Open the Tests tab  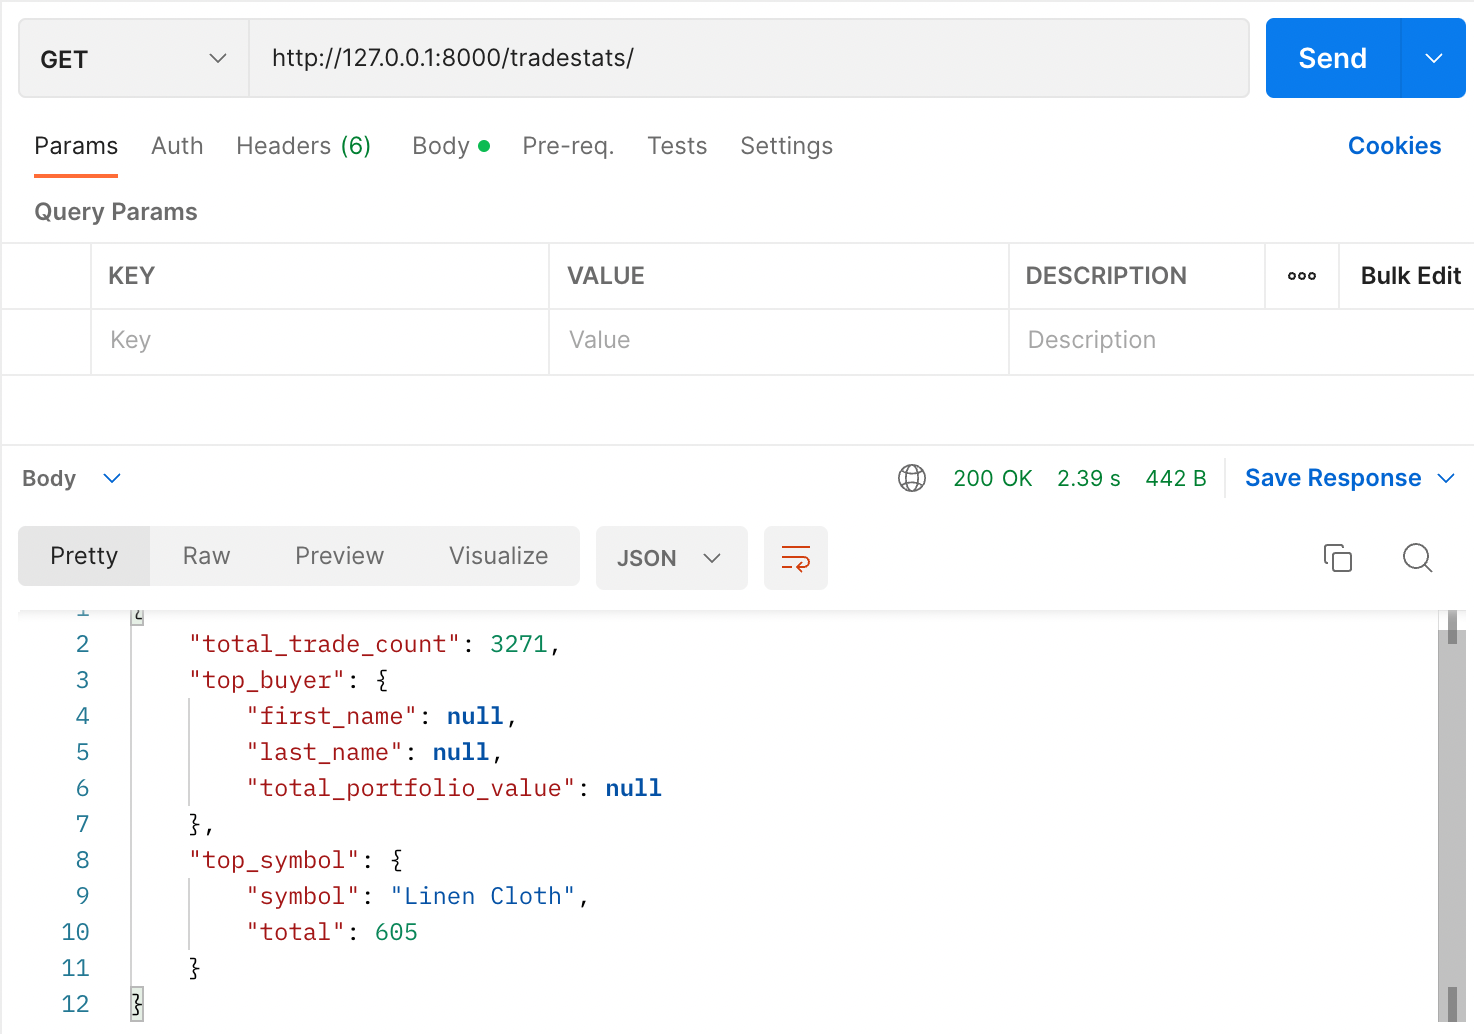pos(677,146)
